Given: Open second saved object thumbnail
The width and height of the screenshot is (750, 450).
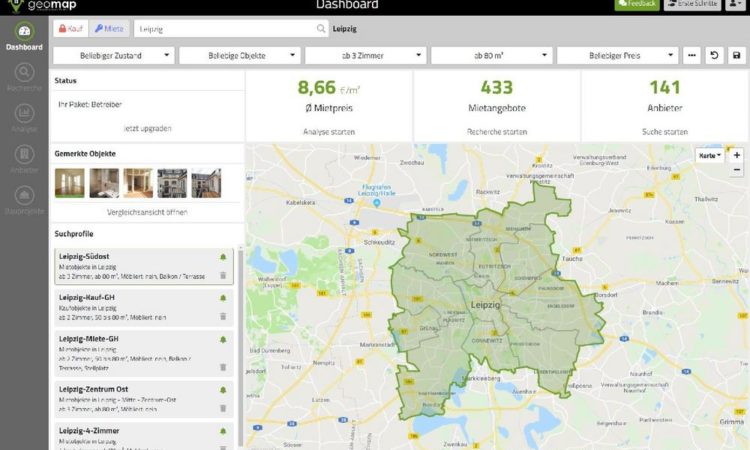Looking at the screenshot, I should coord(104,183).
